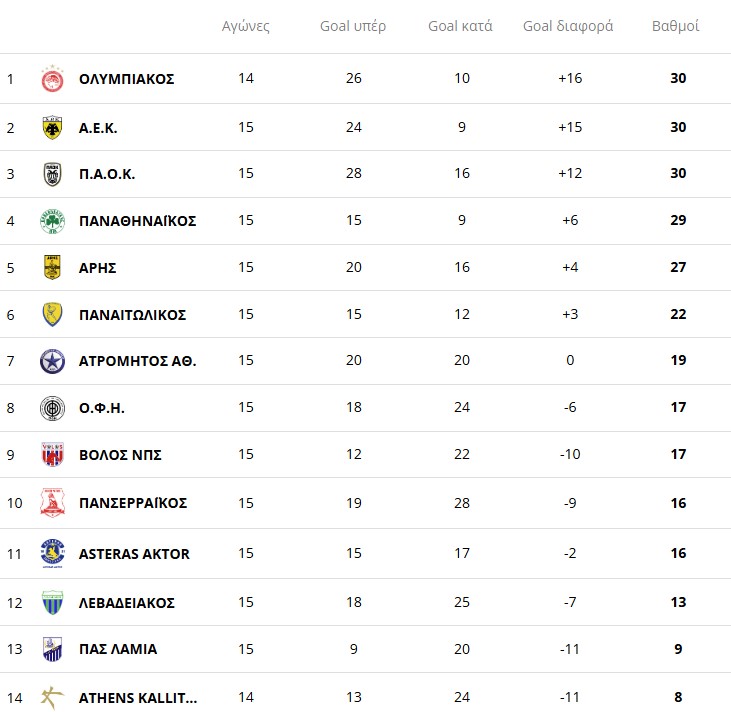731x712 pixels.
Task: Click the A.E.K. club crest
Action: click(52, 127)
